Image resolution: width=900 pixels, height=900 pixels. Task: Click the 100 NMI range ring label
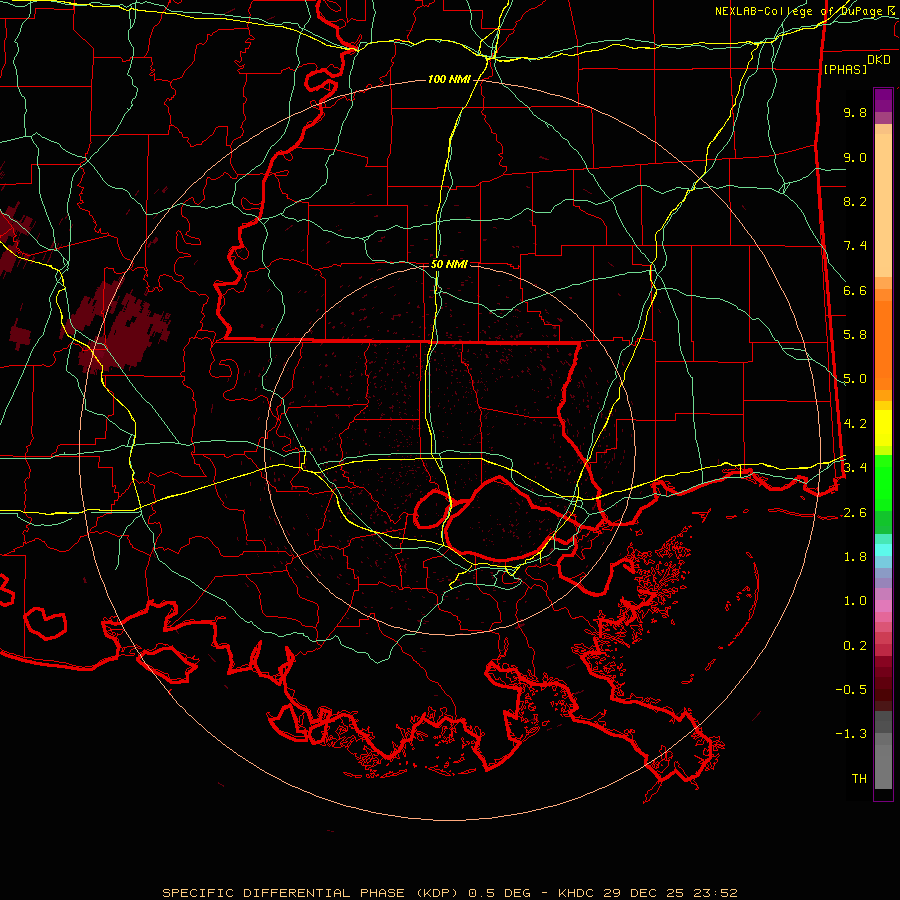click(449, 79)
